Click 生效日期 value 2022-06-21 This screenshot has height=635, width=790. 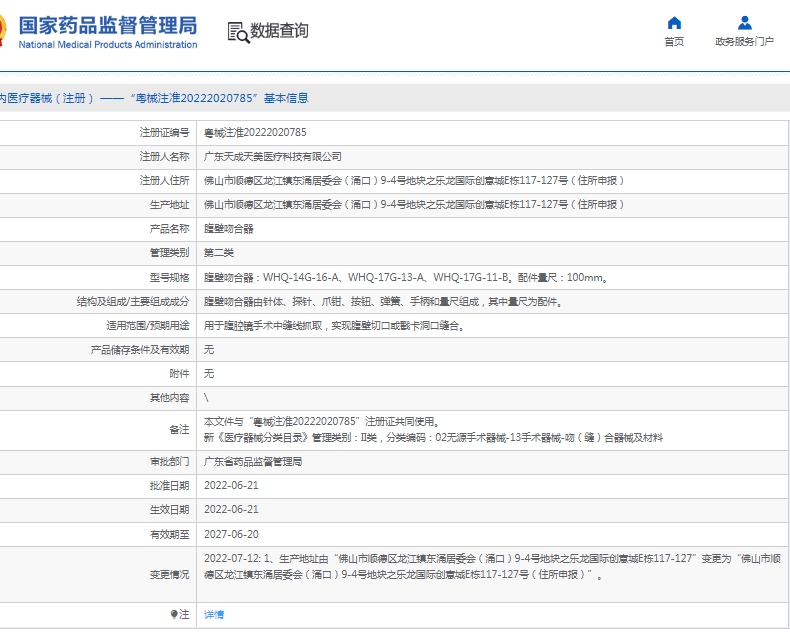pos(231,510)
